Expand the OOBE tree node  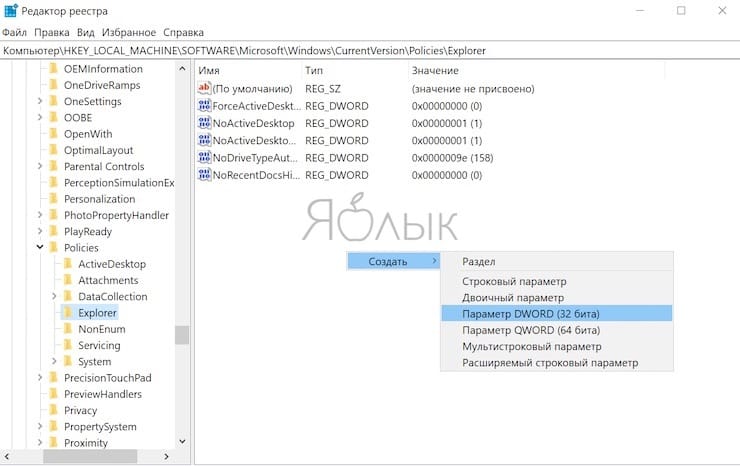click(40, 118)
